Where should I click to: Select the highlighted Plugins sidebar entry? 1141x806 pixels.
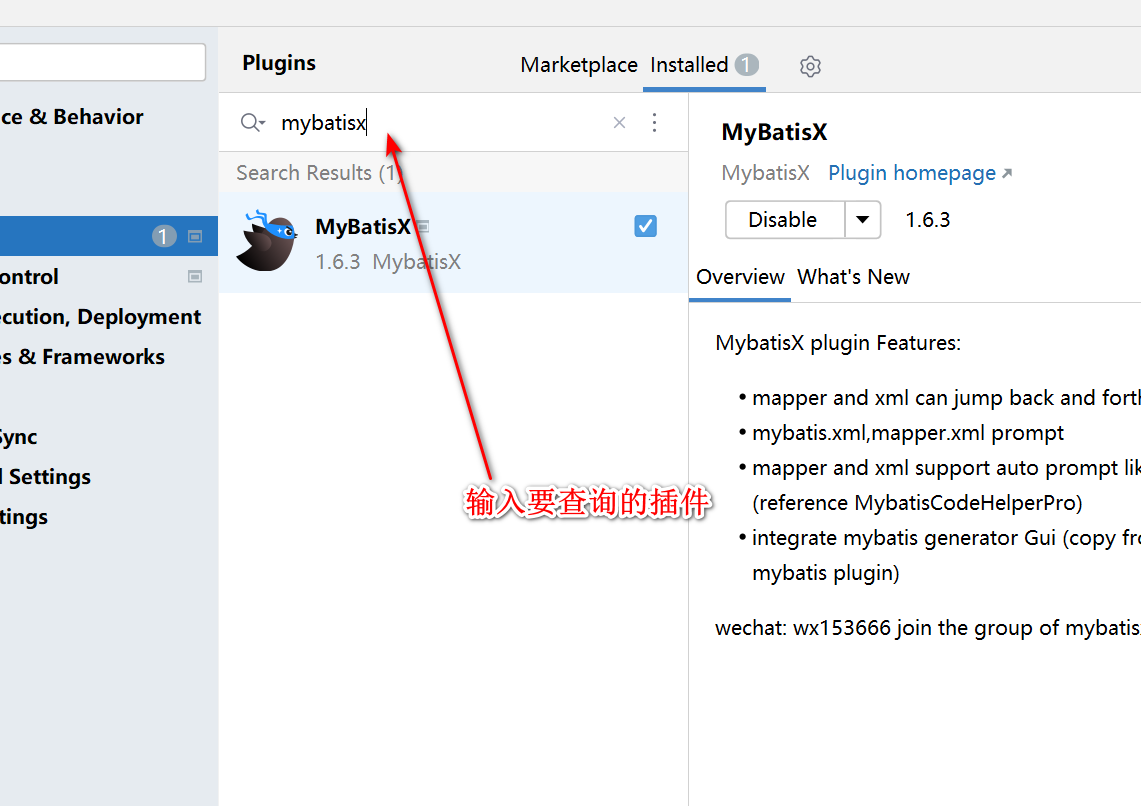click(108, 236)
